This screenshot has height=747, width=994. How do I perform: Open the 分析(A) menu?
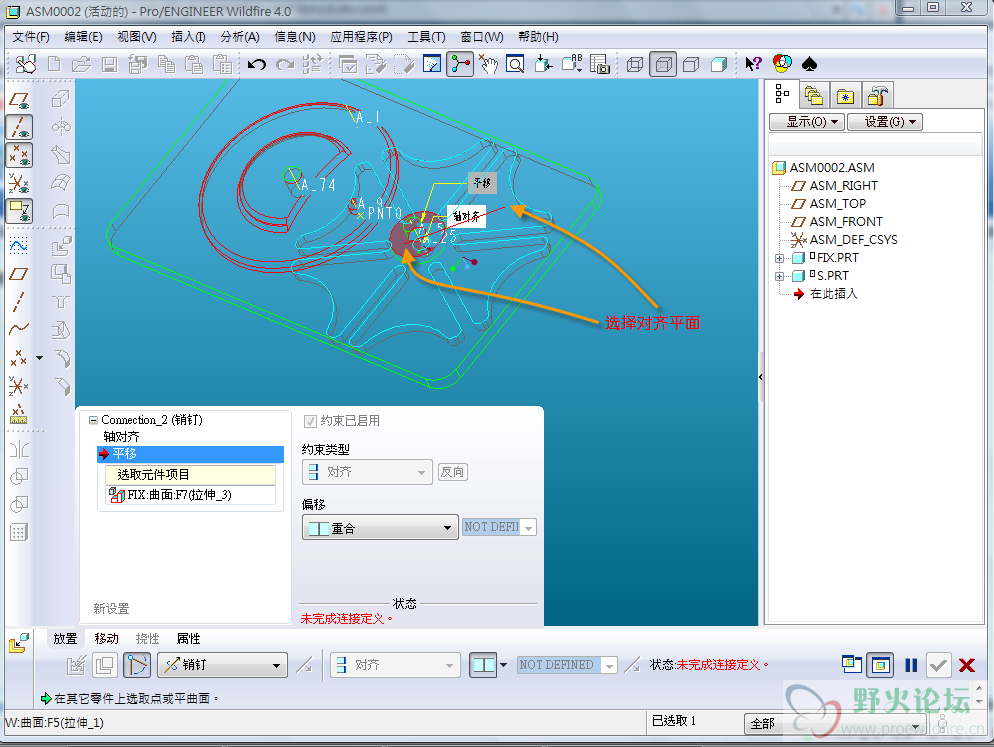coord(240,37)
